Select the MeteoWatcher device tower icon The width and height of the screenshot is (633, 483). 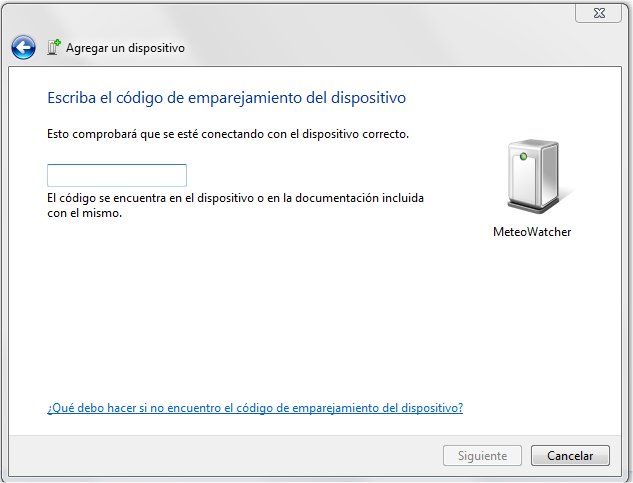point(531,179)
